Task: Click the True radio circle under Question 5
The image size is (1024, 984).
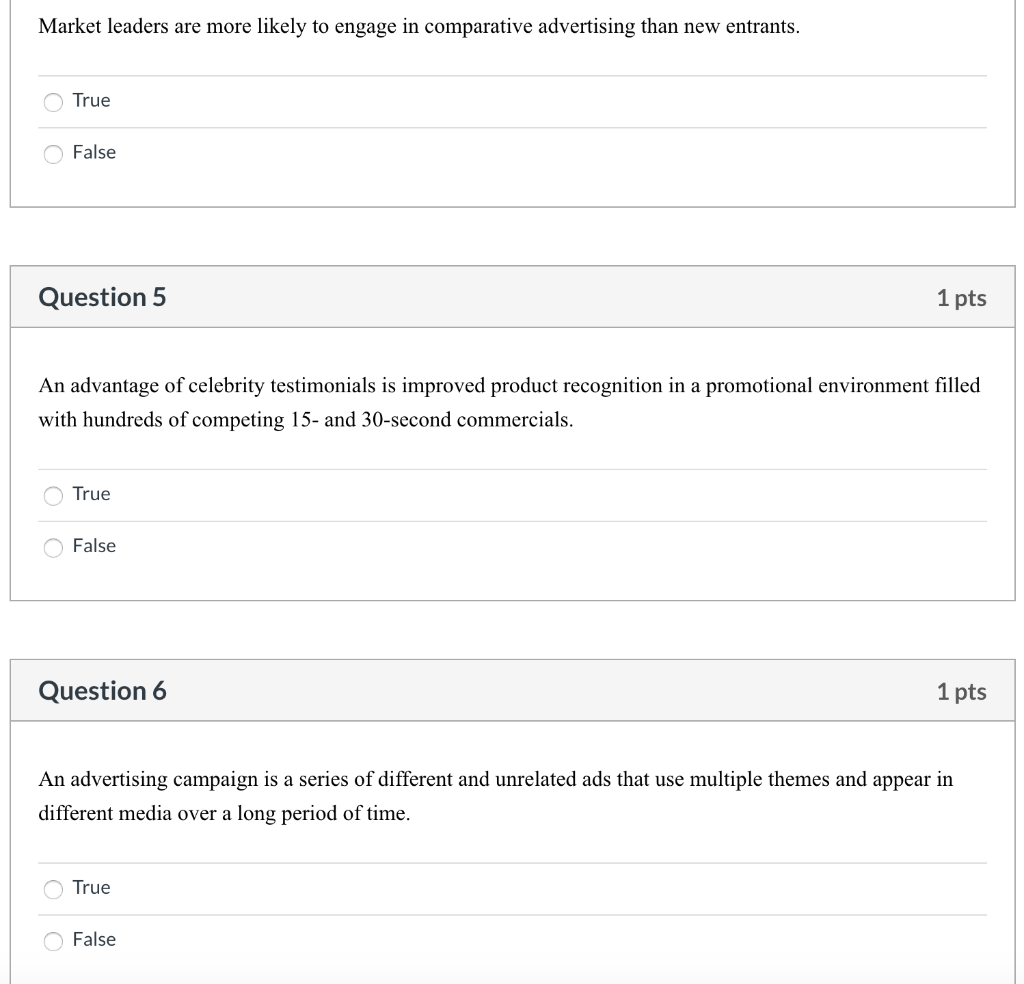Action: click(53, 495)
